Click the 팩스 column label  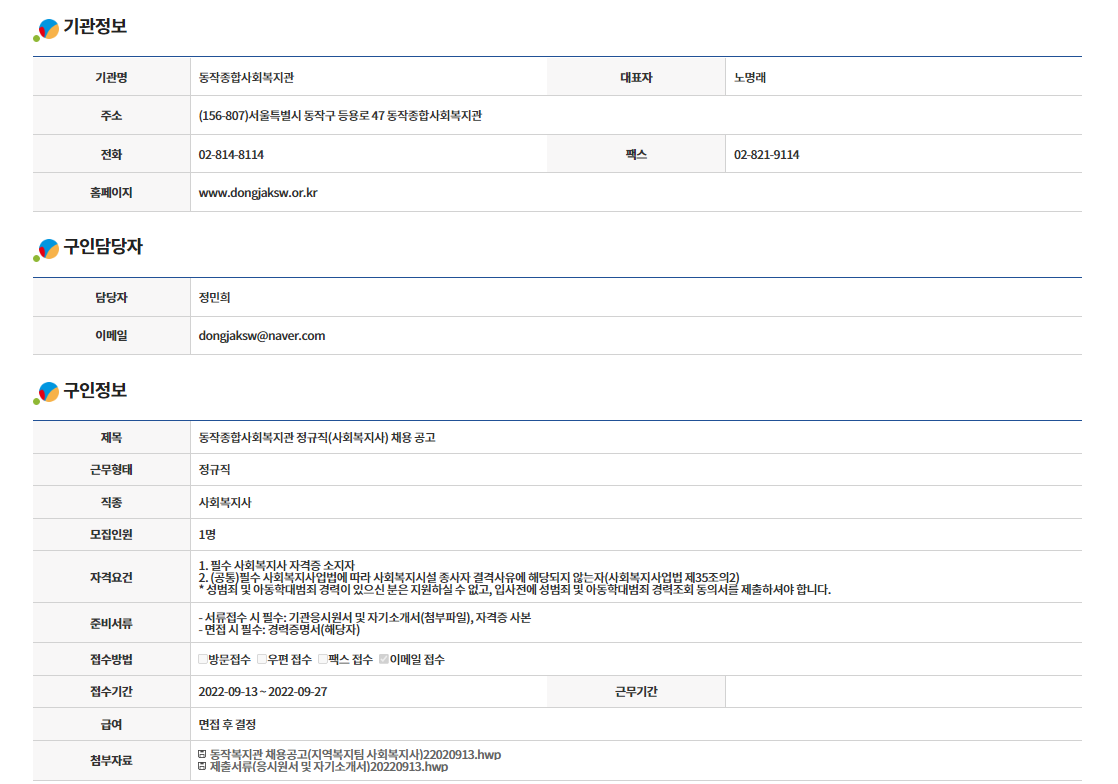[x=636, y=155]
